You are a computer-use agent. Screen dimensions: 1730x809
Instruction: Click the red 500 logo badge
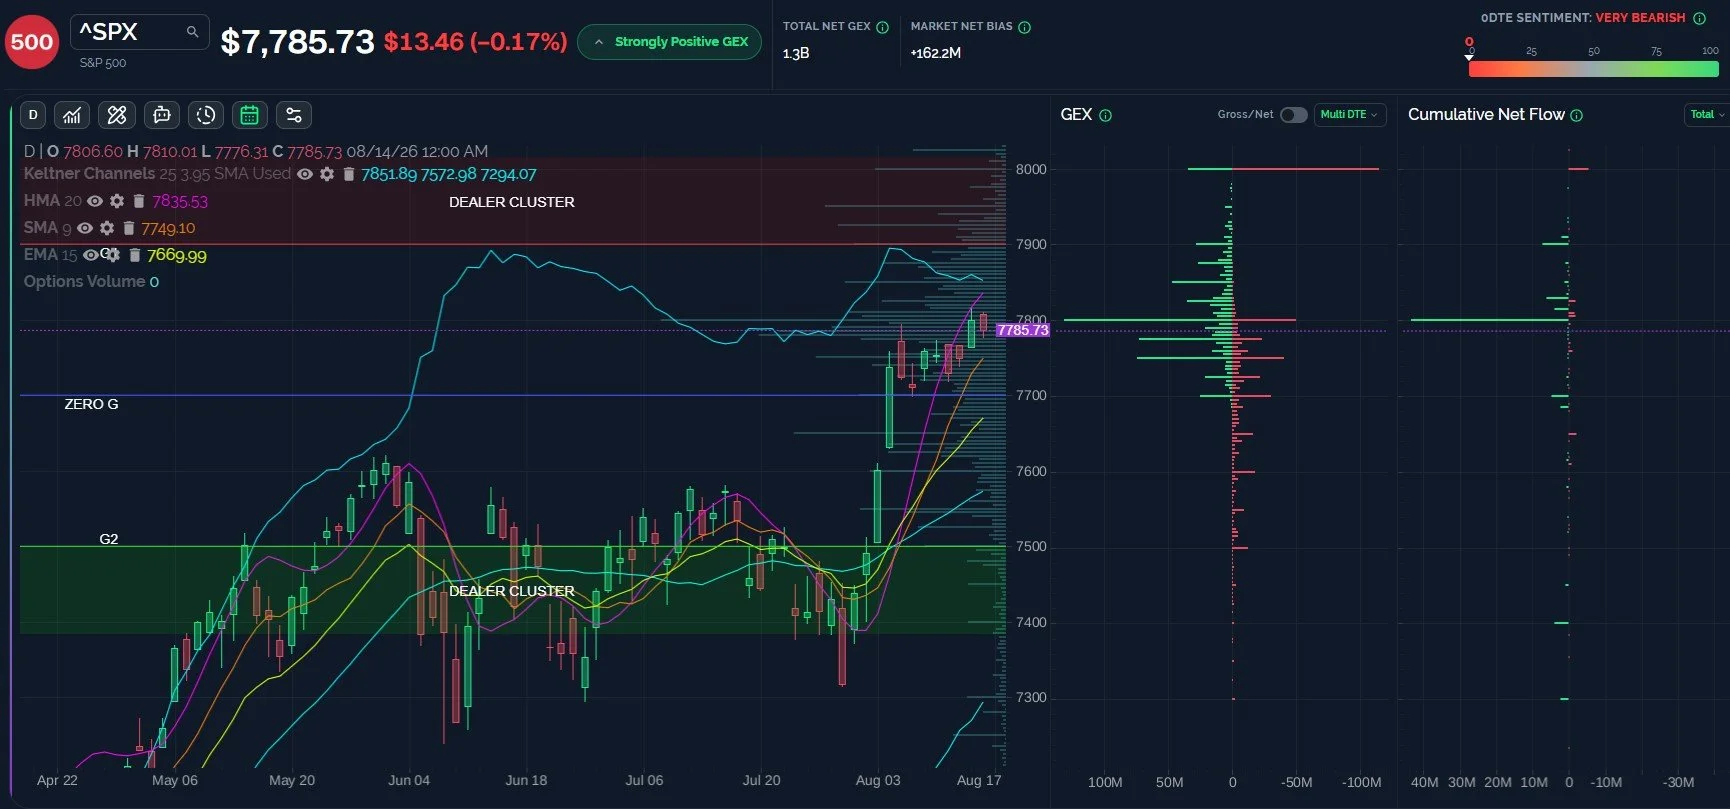pyautogui.click(x=32, y=41)
